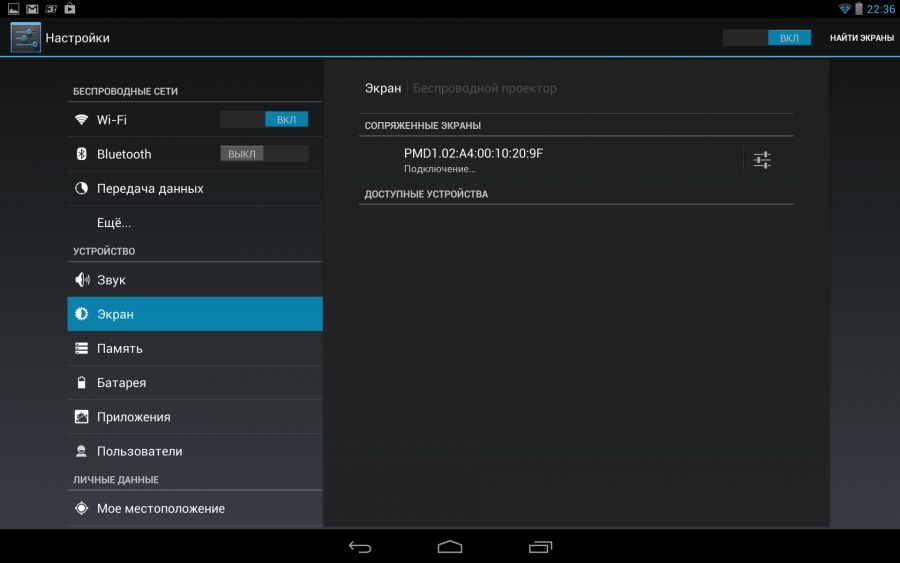Go back via Экран breadcrumb

pos(382,88)
